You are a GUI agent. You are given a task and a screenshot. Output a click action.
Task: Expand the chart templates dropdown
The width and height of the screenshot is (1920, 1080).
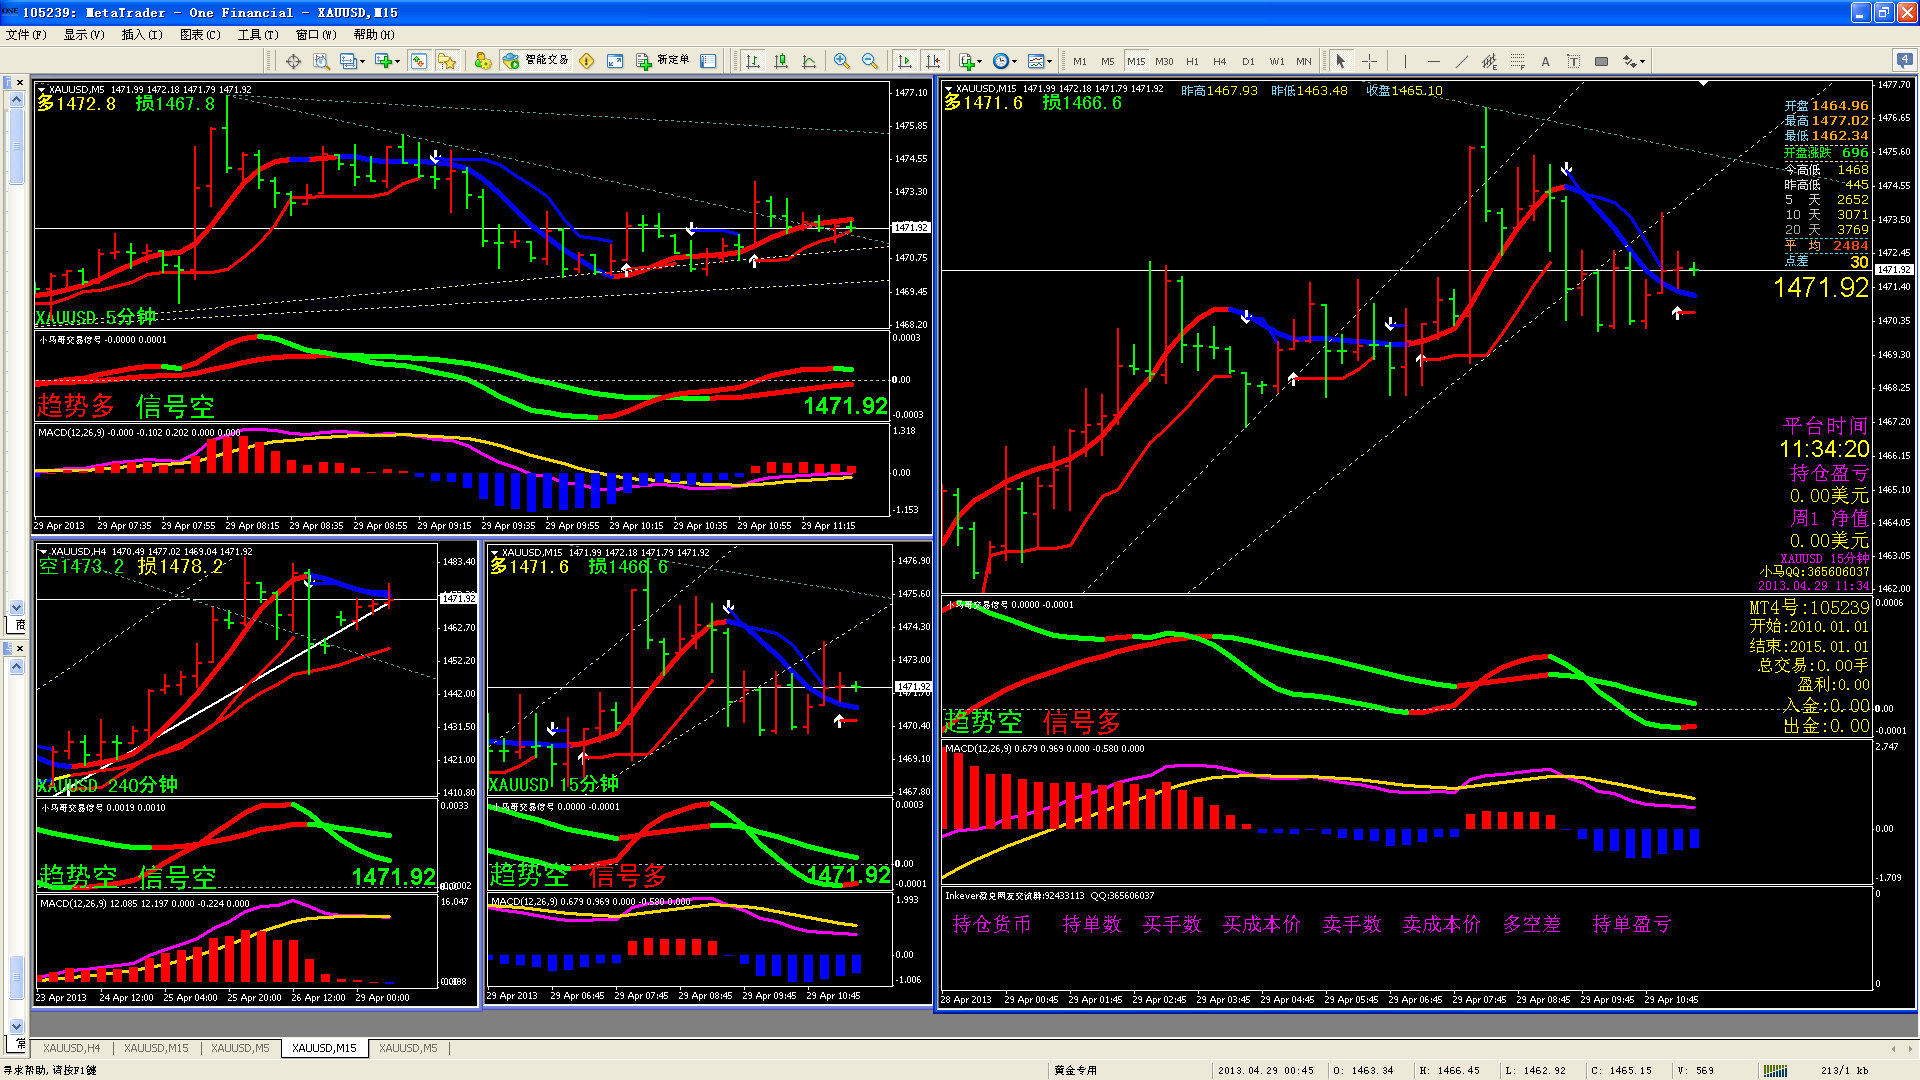(1049, 62)
